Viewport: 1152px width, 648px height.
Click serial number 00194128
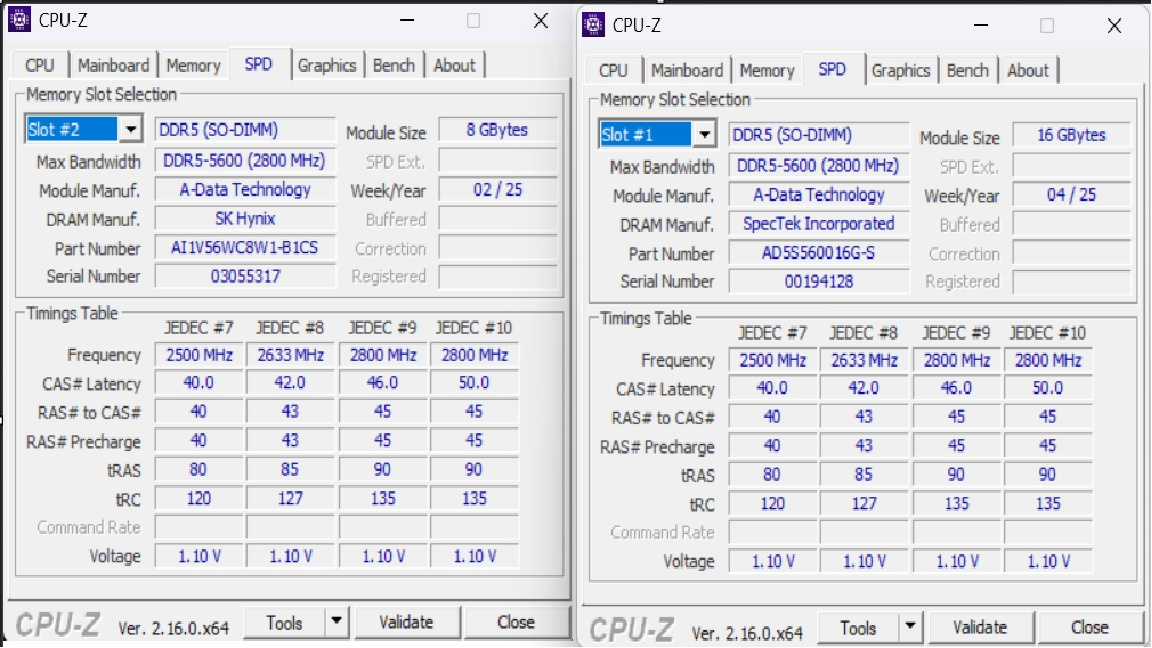[x=818, y=281]
